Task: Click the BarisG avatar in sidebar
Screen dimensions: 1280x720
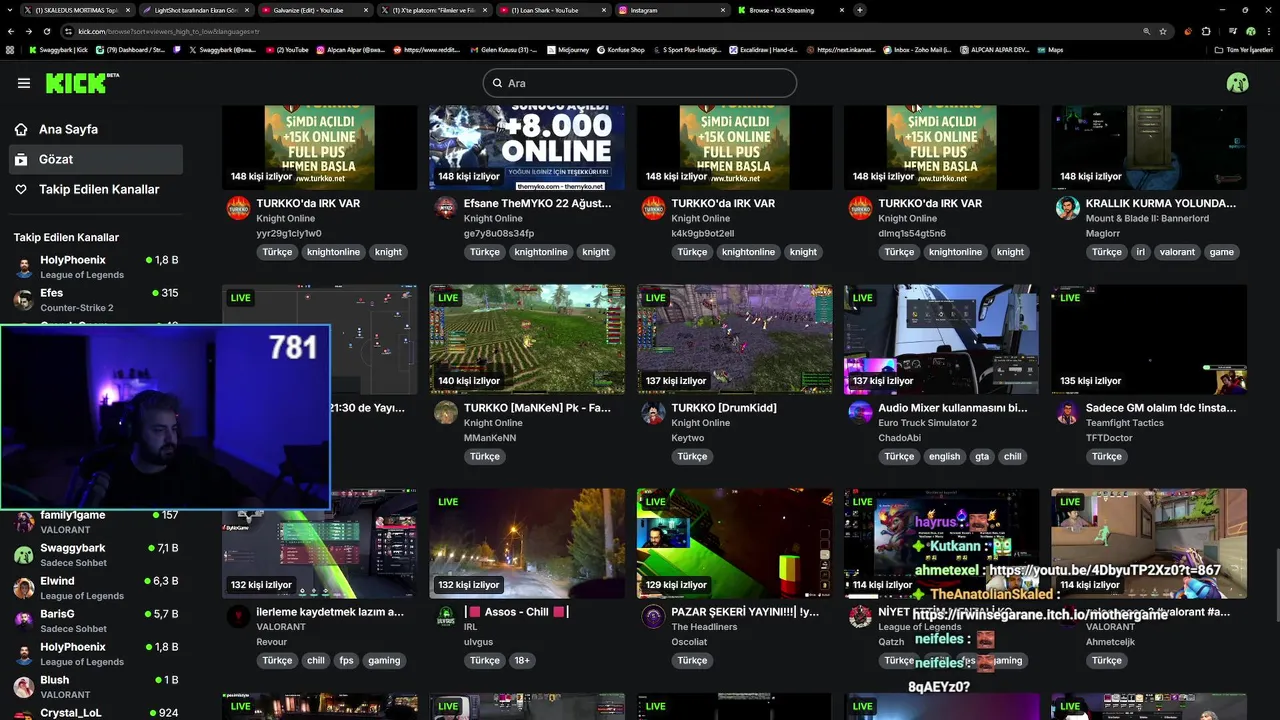Action: [x=24, y=621]
